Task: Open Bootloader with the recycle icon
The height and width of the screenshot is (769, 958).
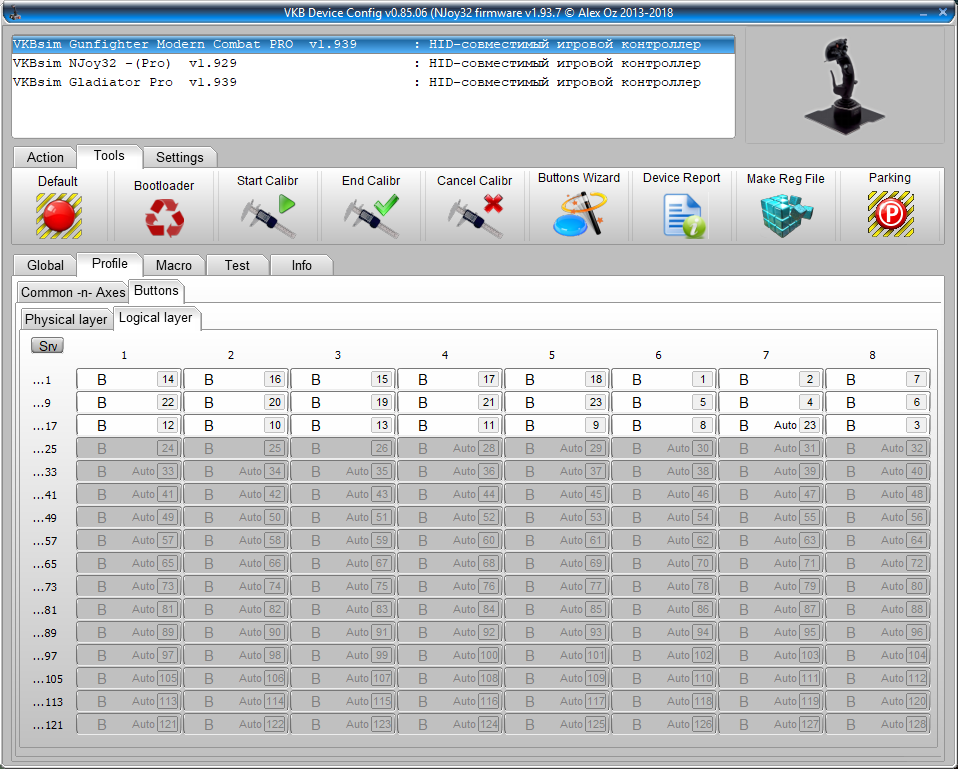Action: 164,217
